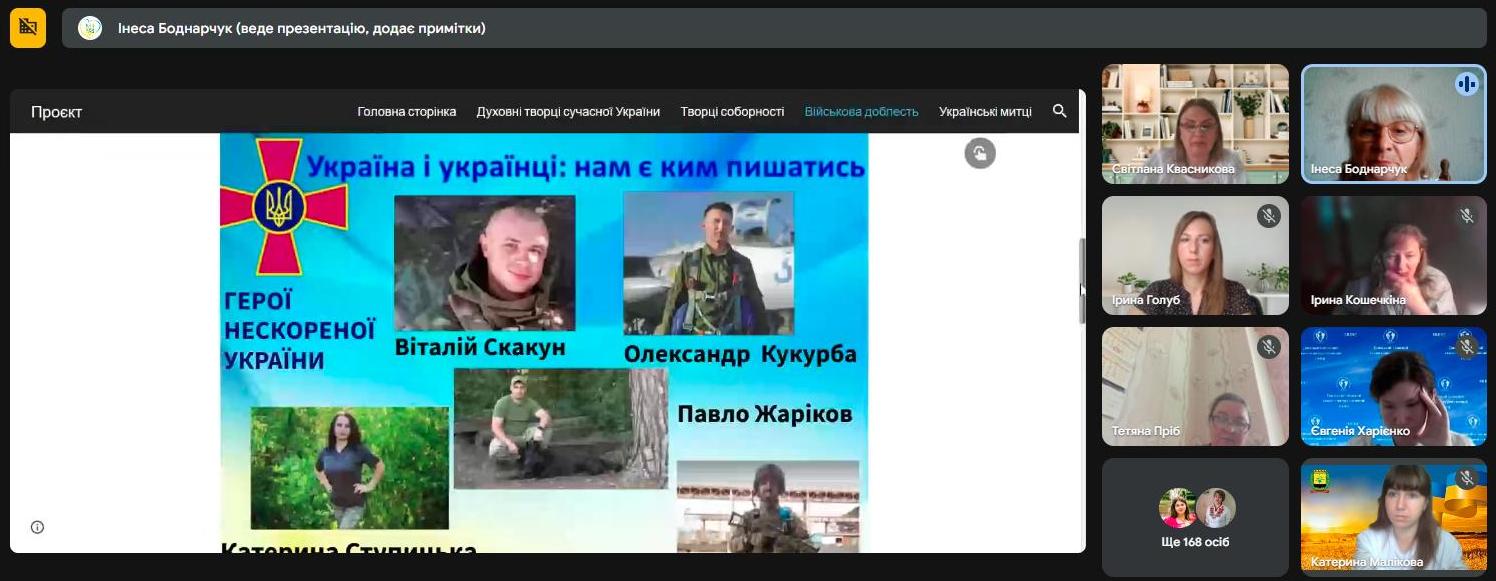Image resolution: width=1496 pixels, height=581 pixels.
Task: Expand the Інеса Боднарчук presenter banner
Action: [301, 28]
